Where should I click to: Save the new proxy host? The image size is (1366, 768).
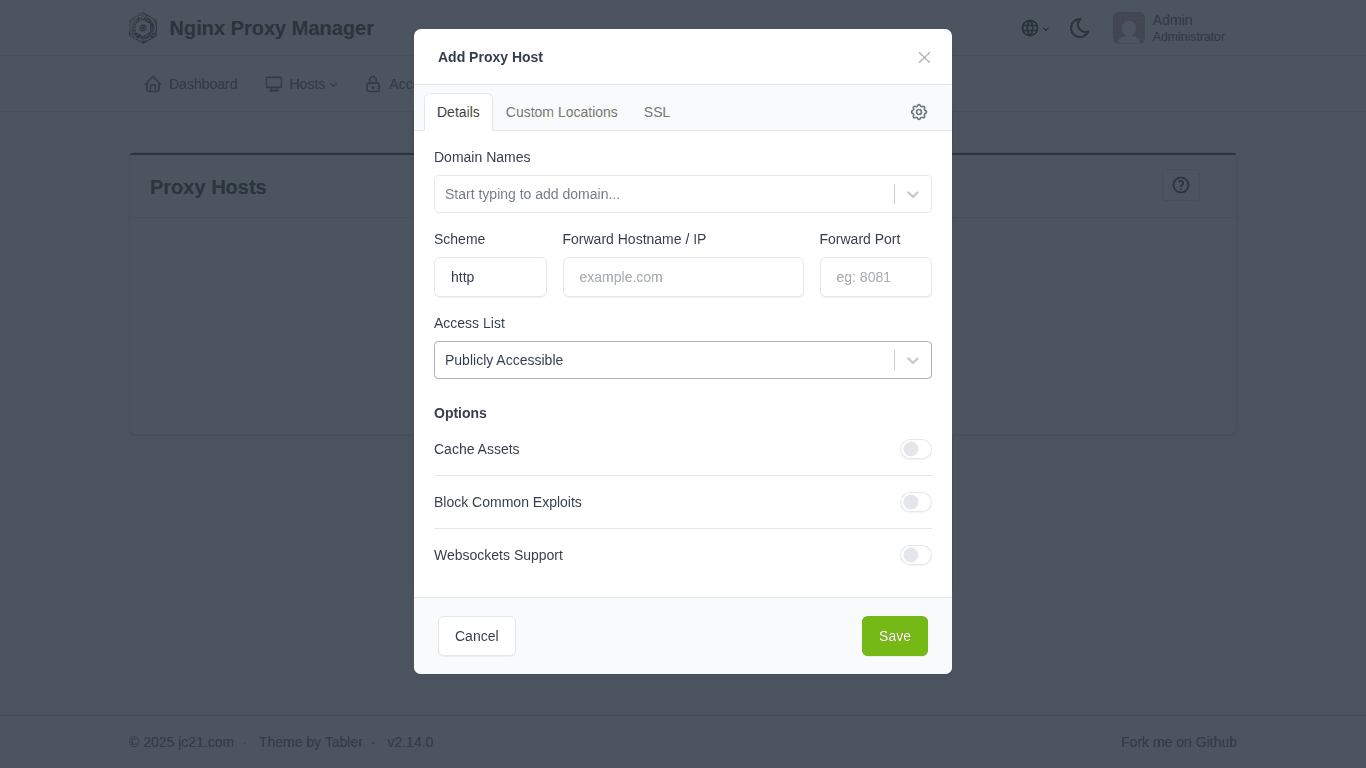(894, 636)
